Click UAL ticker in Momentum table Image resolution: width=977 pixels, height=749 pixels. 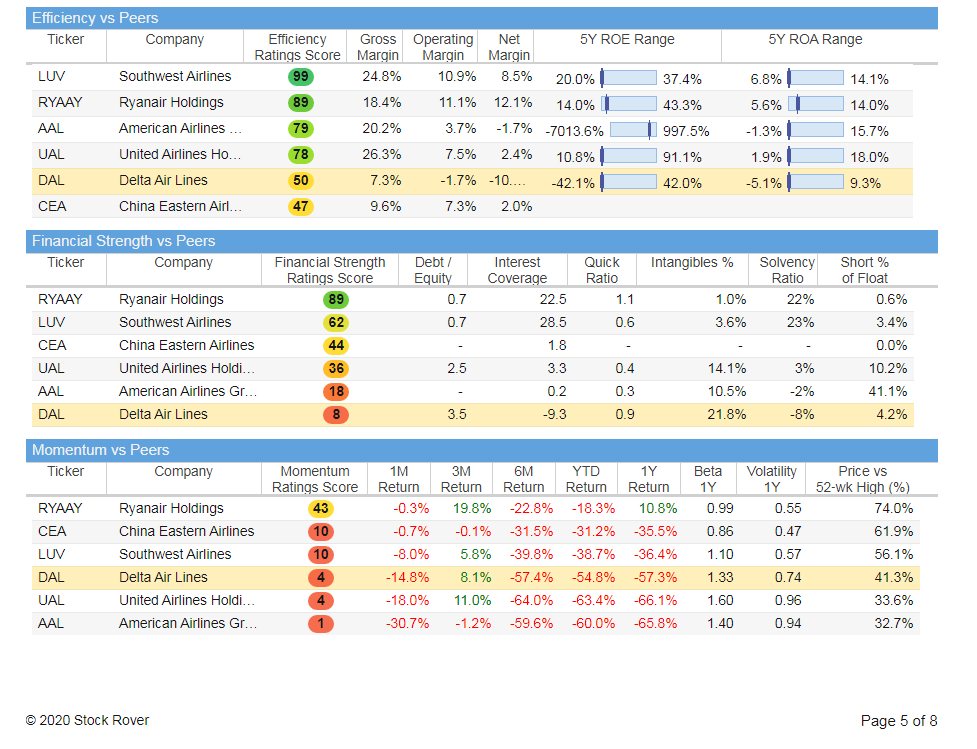[51, 601]
